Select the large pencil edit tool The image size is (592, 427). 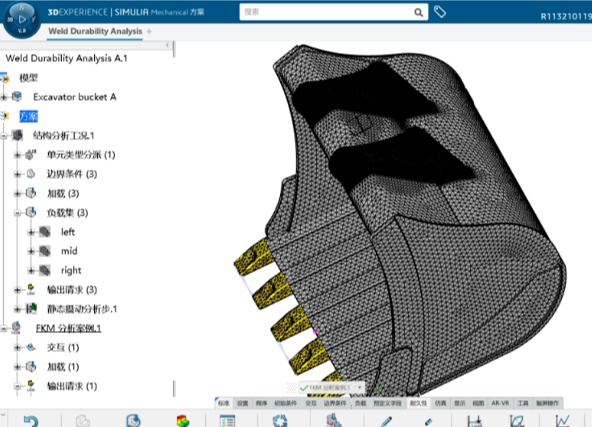386,421
